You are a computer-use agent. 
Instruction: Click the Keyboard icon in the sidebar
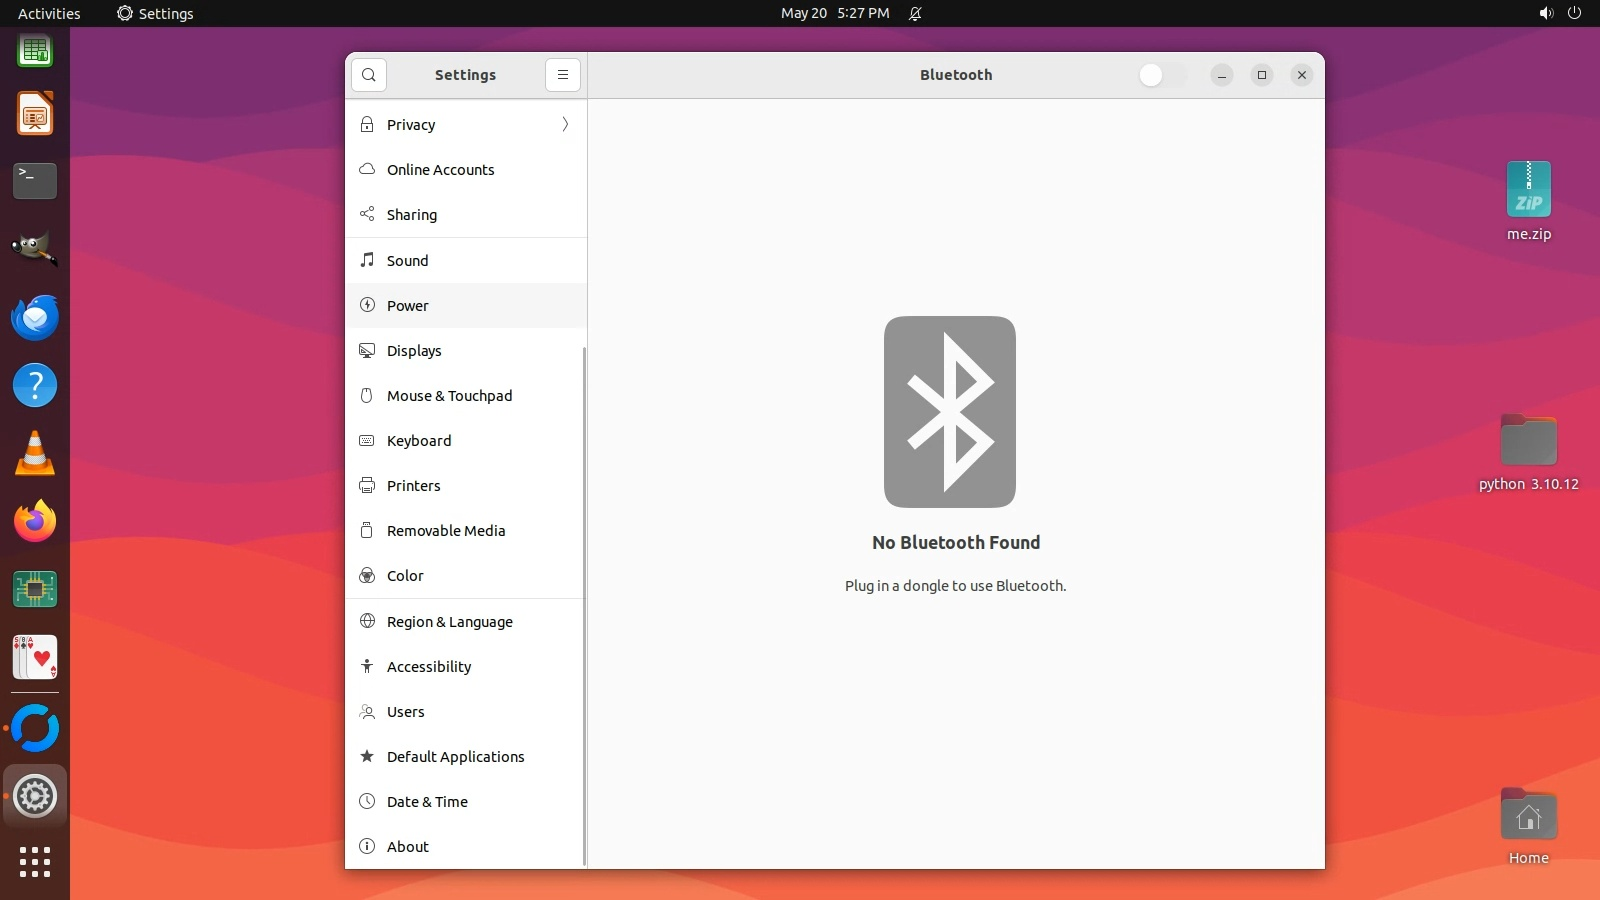coord(367,440)
